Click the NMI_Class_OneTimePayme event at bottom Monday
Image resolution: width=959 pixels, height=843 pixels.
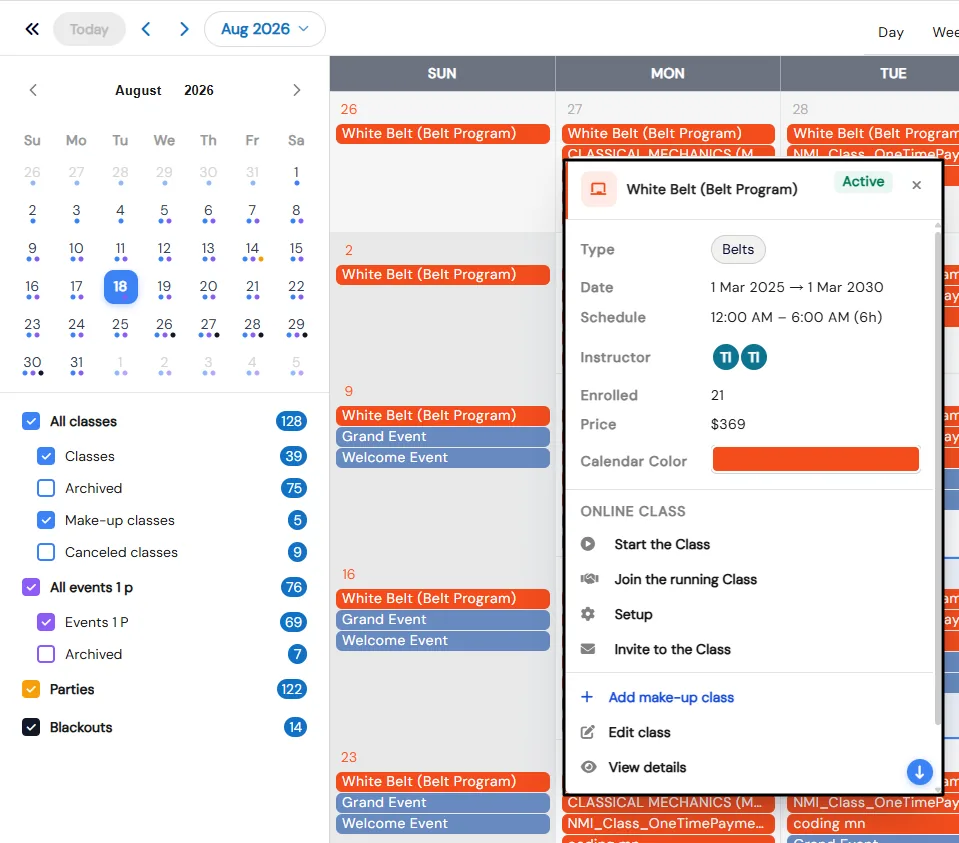[x=668, y=823]
